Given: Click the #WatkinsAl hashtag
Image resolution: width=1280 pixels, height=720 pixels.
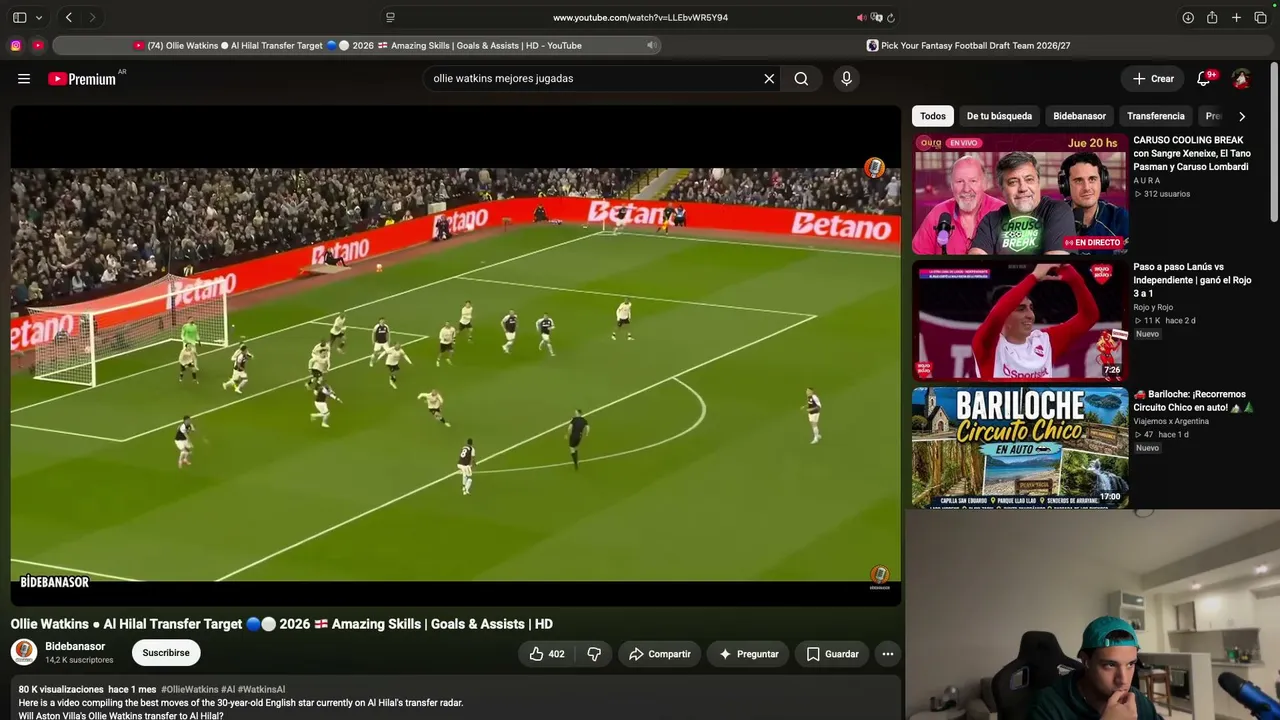Looking at the screenshot, I should (x=261, y=690).
